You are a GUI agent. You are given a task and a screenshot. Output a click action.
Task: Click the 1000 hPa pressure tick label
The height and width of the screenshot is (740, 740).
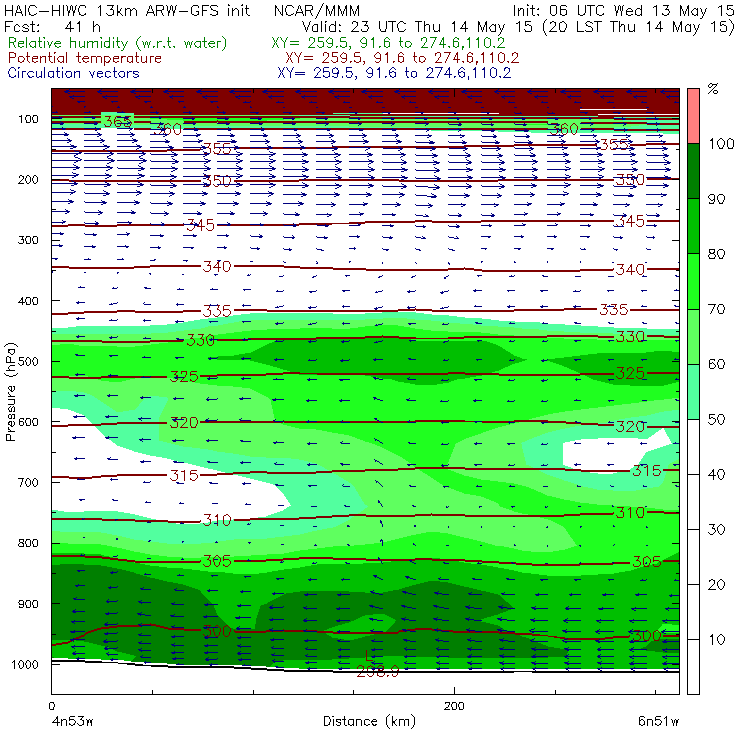click(25, 664)
